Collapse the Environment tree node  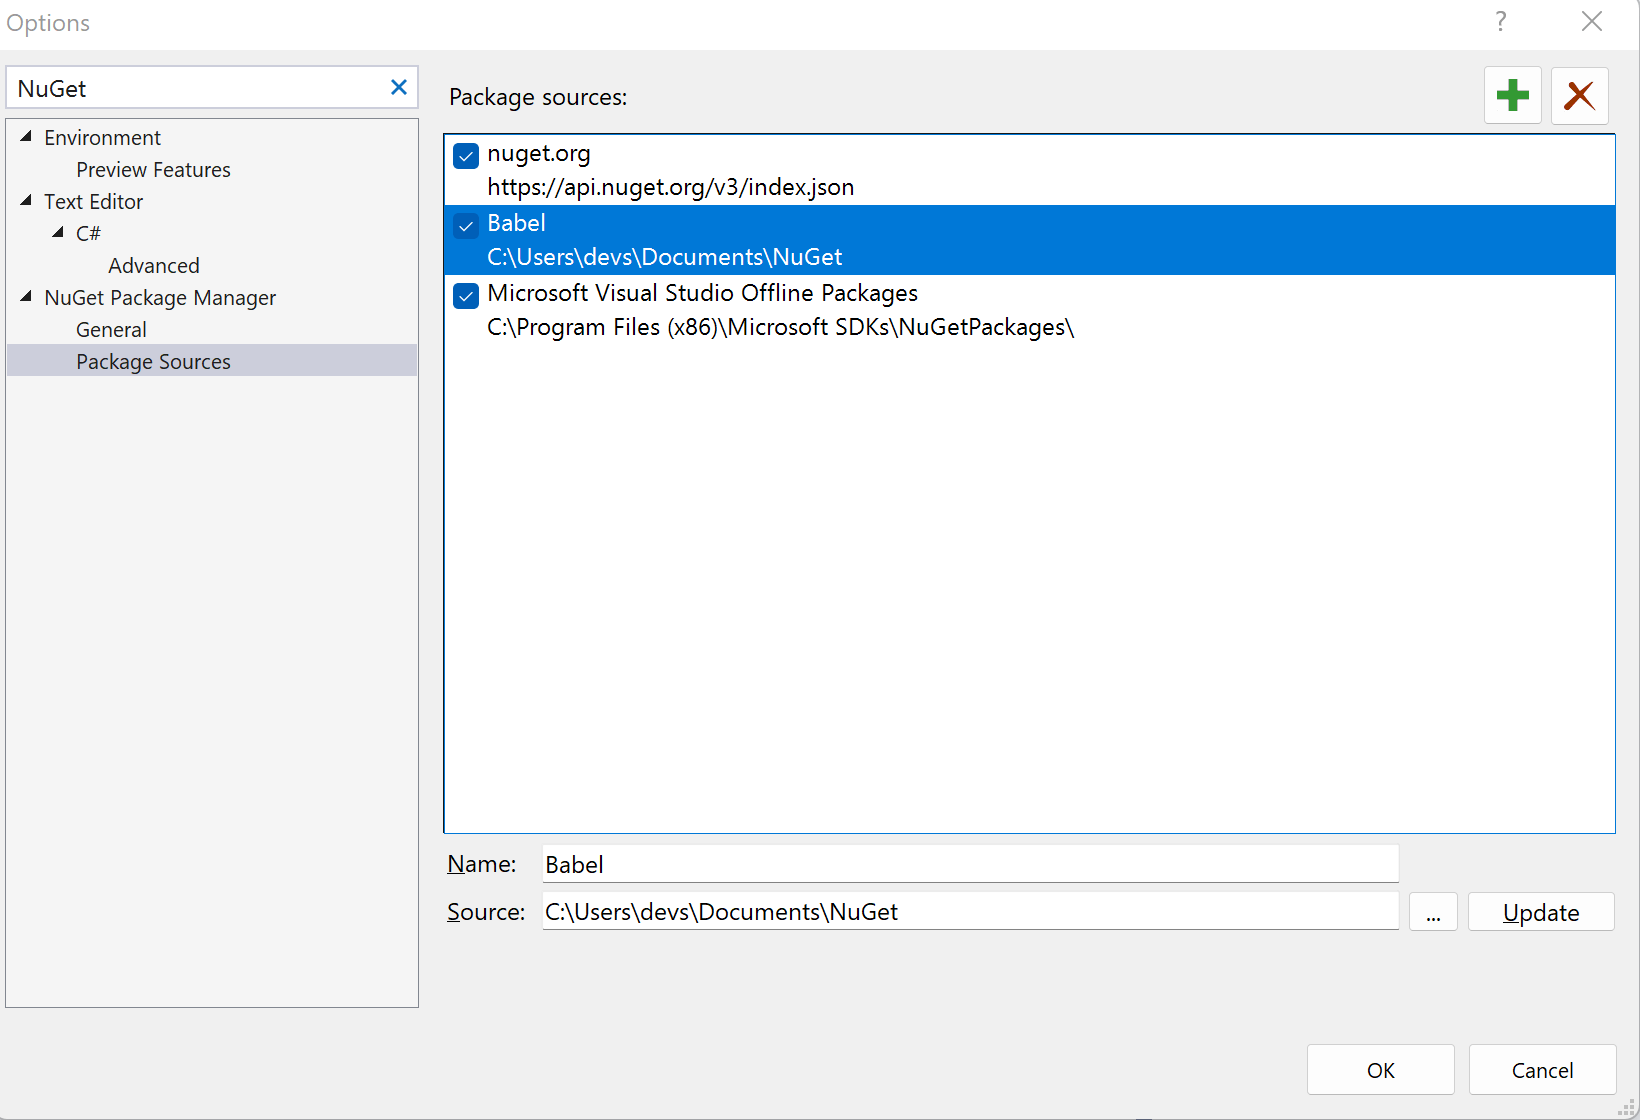tap(26, 137)
